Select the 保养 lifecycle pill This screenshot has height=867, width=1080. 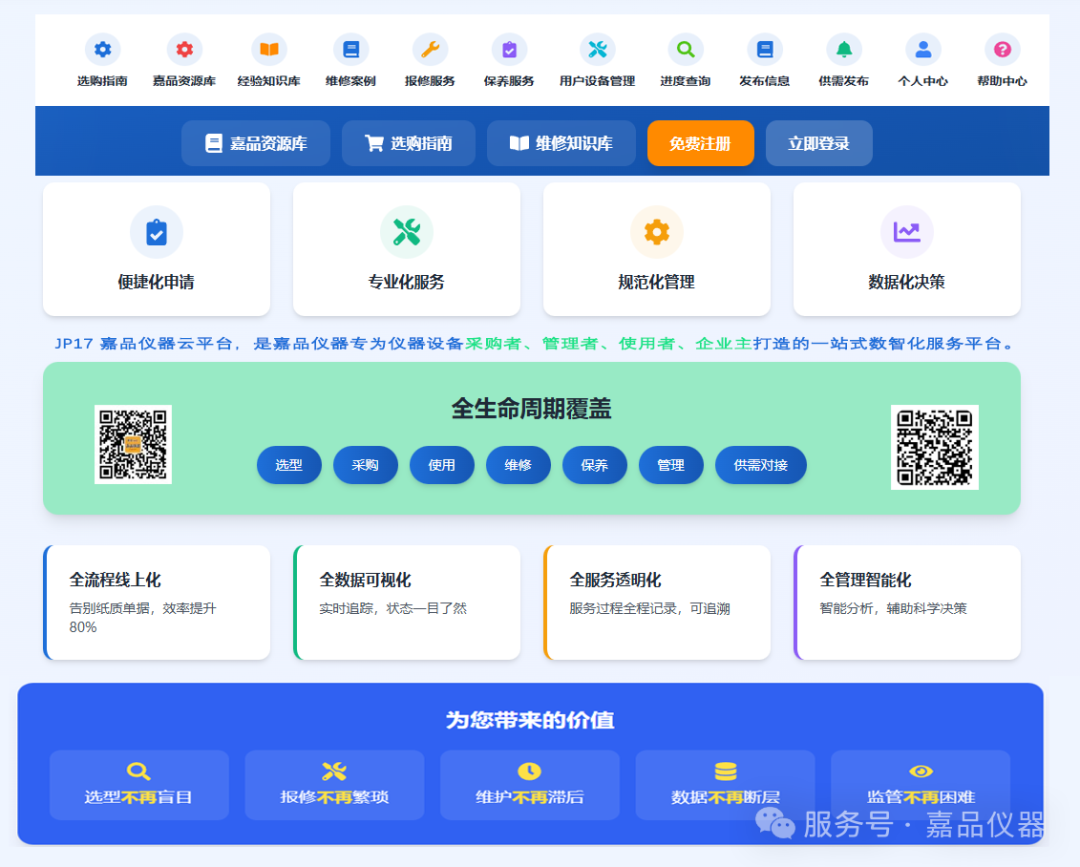click(x=594, y=465)
